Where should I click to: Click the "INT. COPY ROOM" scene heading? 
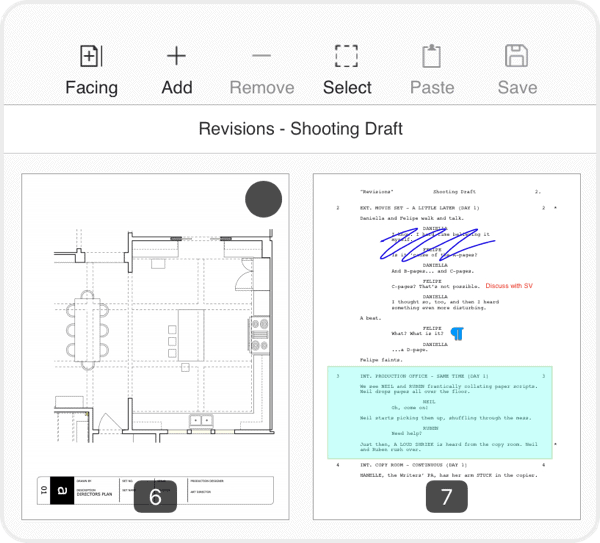[413, 465]
